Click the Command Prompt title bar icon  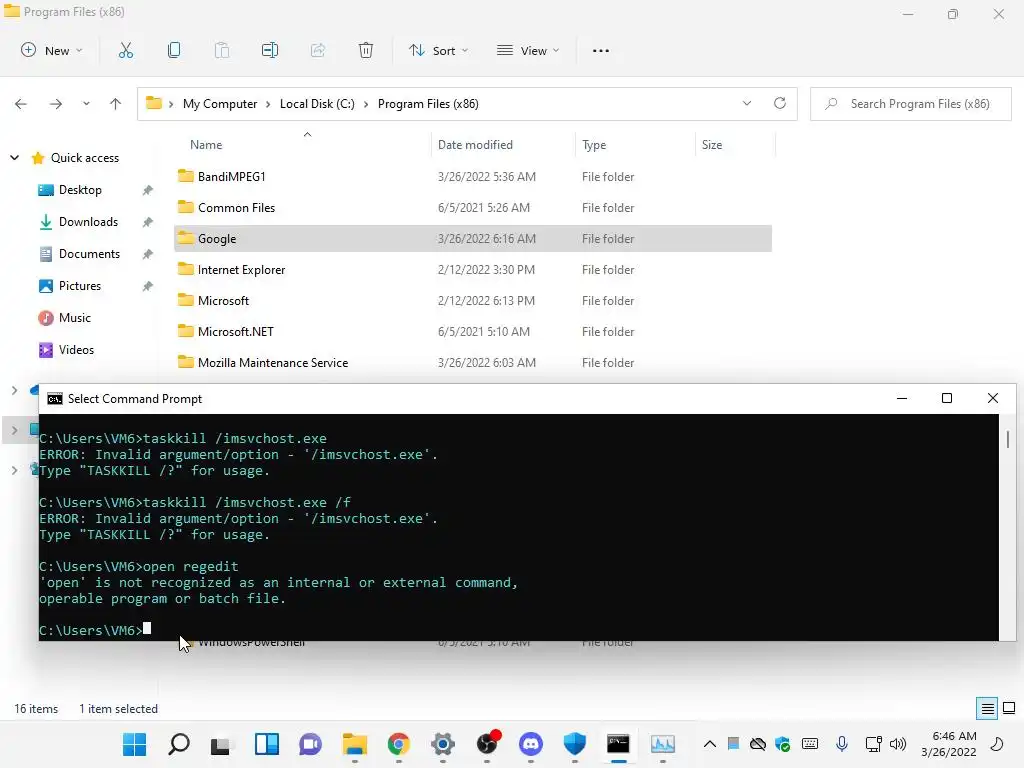[55, 398]
